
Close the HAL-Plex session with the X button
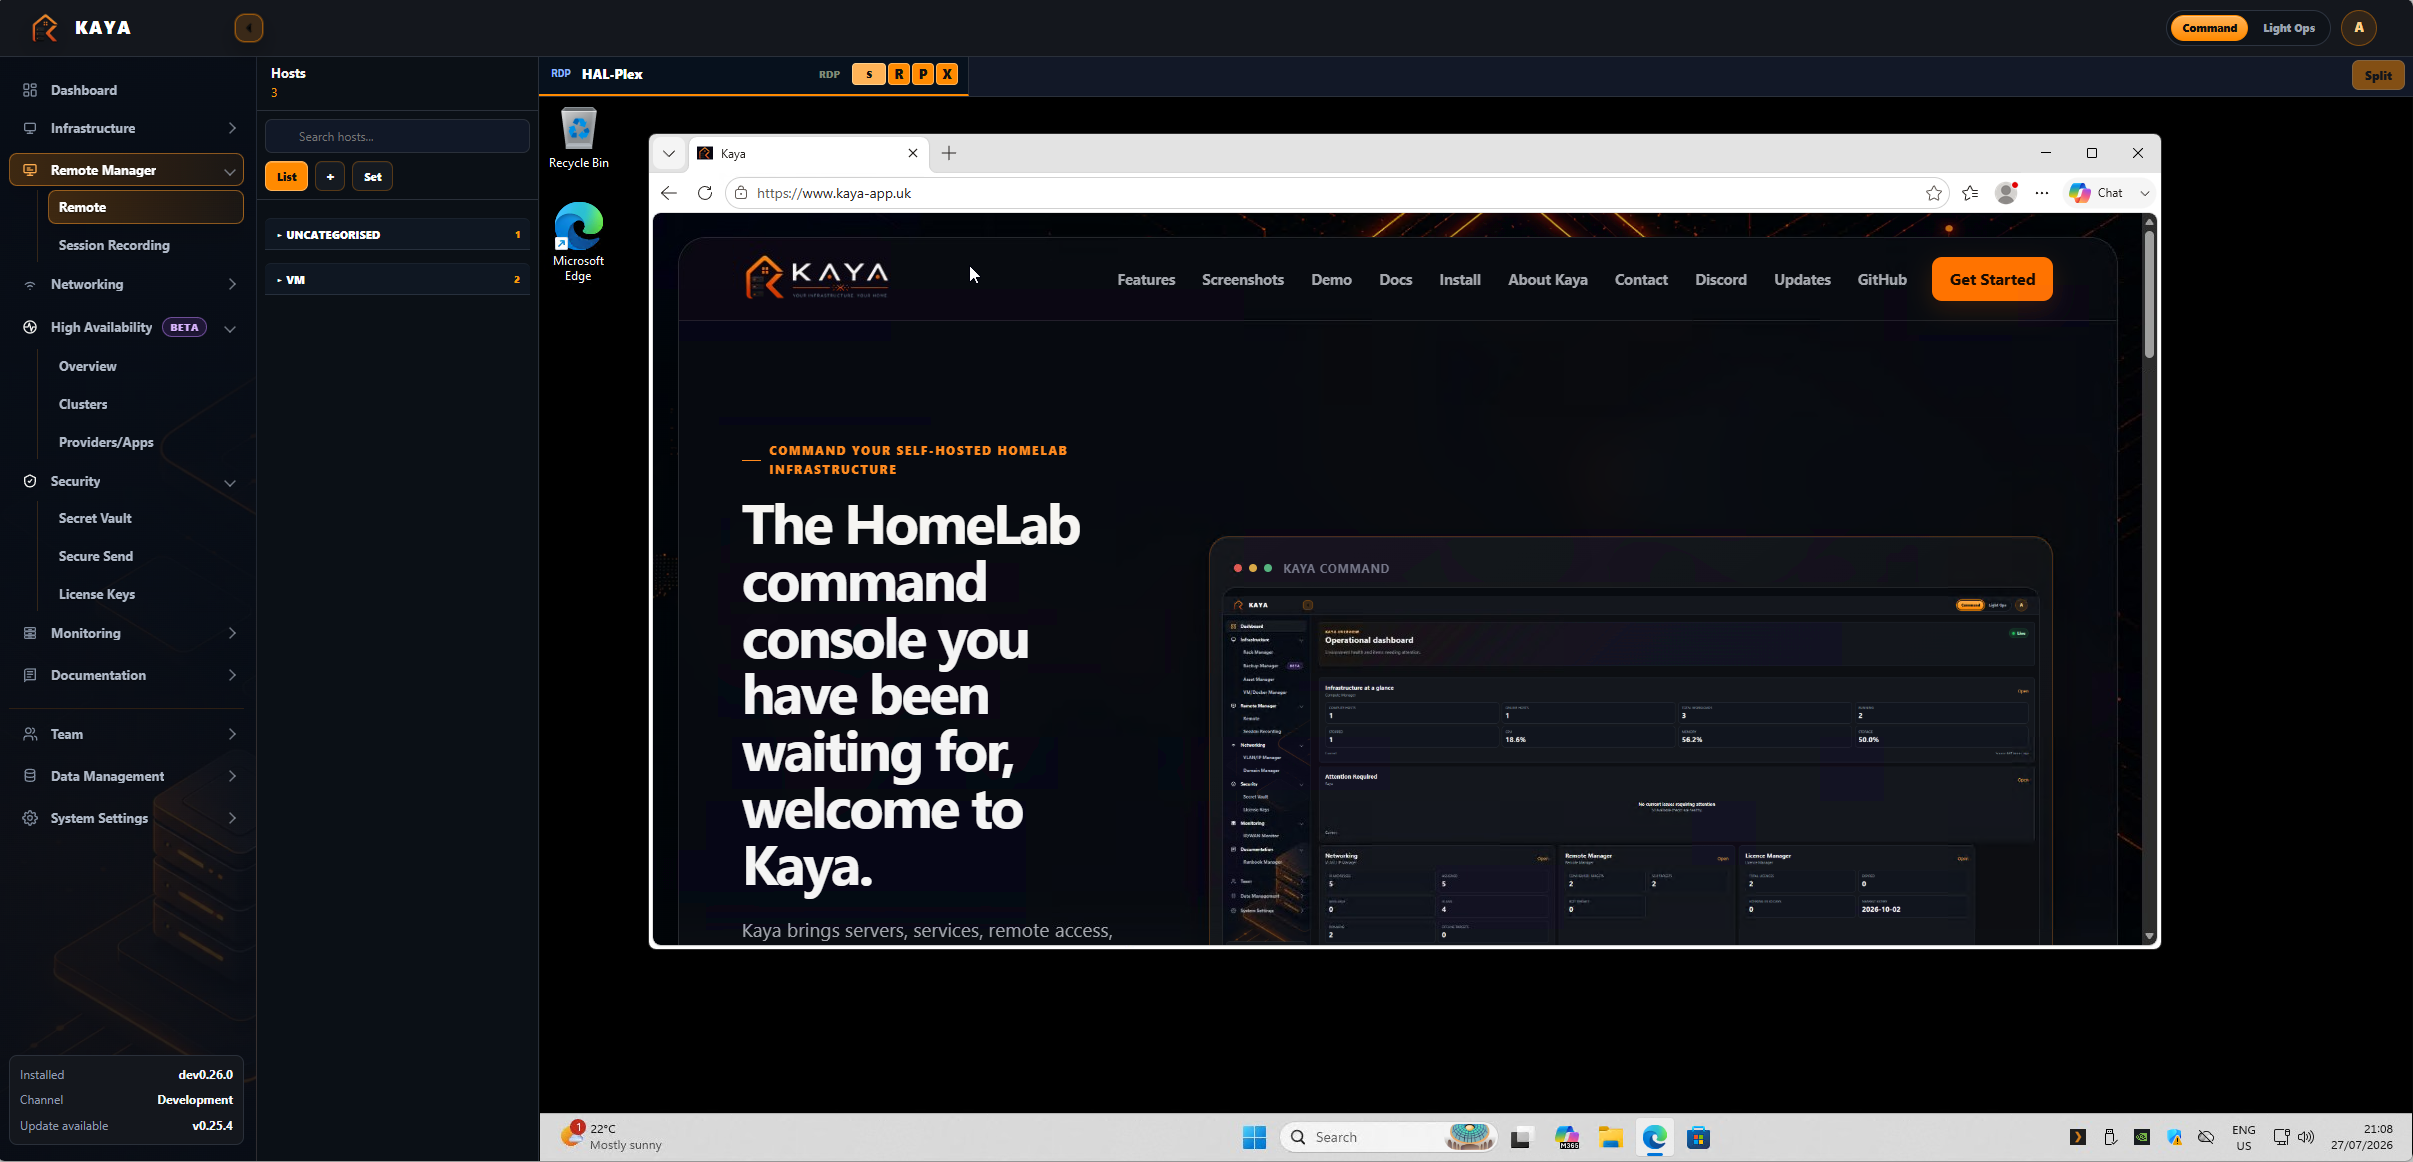(947, 74)
